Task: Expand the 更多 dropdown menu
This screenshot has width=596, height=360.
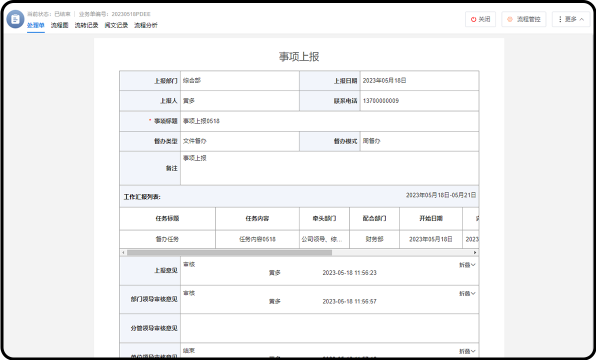Action: (x=571, y=19)
